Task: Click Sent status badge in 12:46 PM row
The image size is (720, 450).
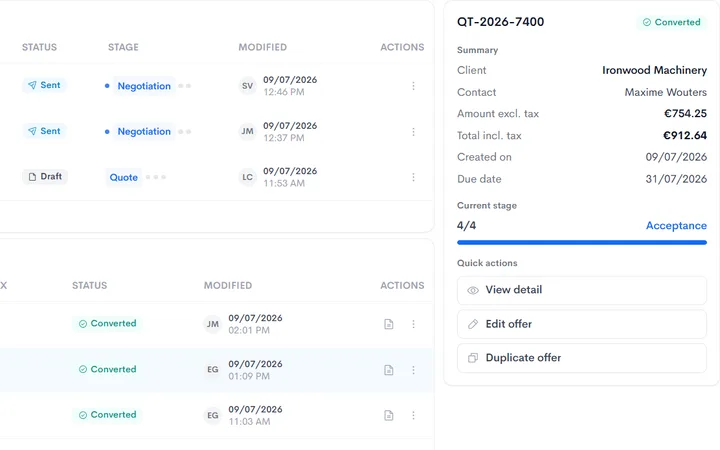Action: click(x=44, y=85)
